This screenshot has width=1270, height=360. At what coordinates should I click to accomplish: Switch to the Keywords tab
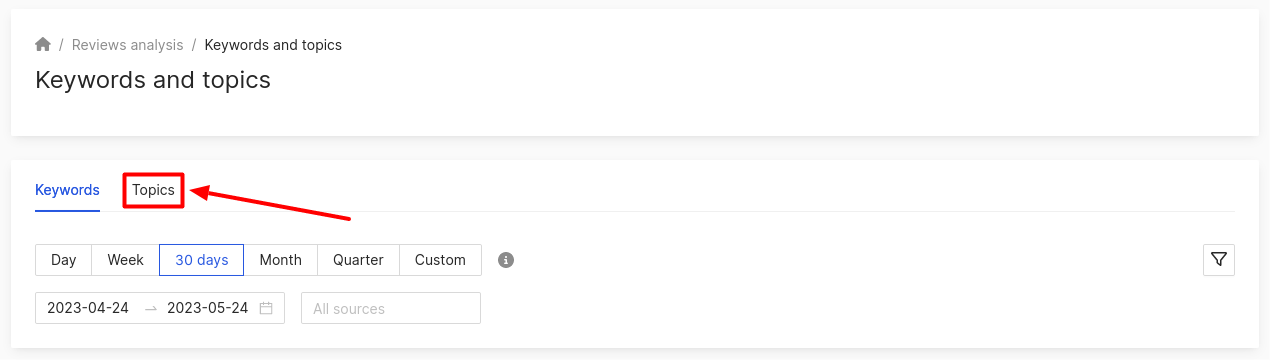(x=67, y=190)
